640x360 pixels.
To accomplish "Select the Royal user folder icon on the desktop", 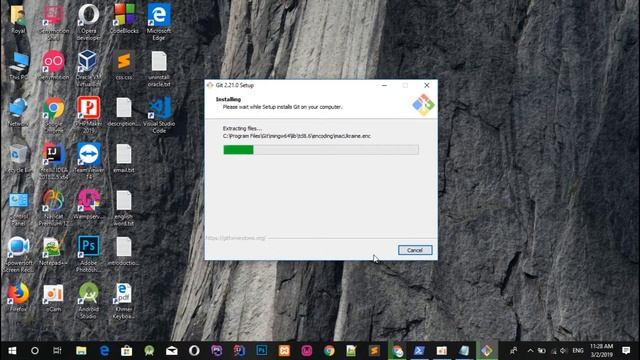I will coord(18,19).
